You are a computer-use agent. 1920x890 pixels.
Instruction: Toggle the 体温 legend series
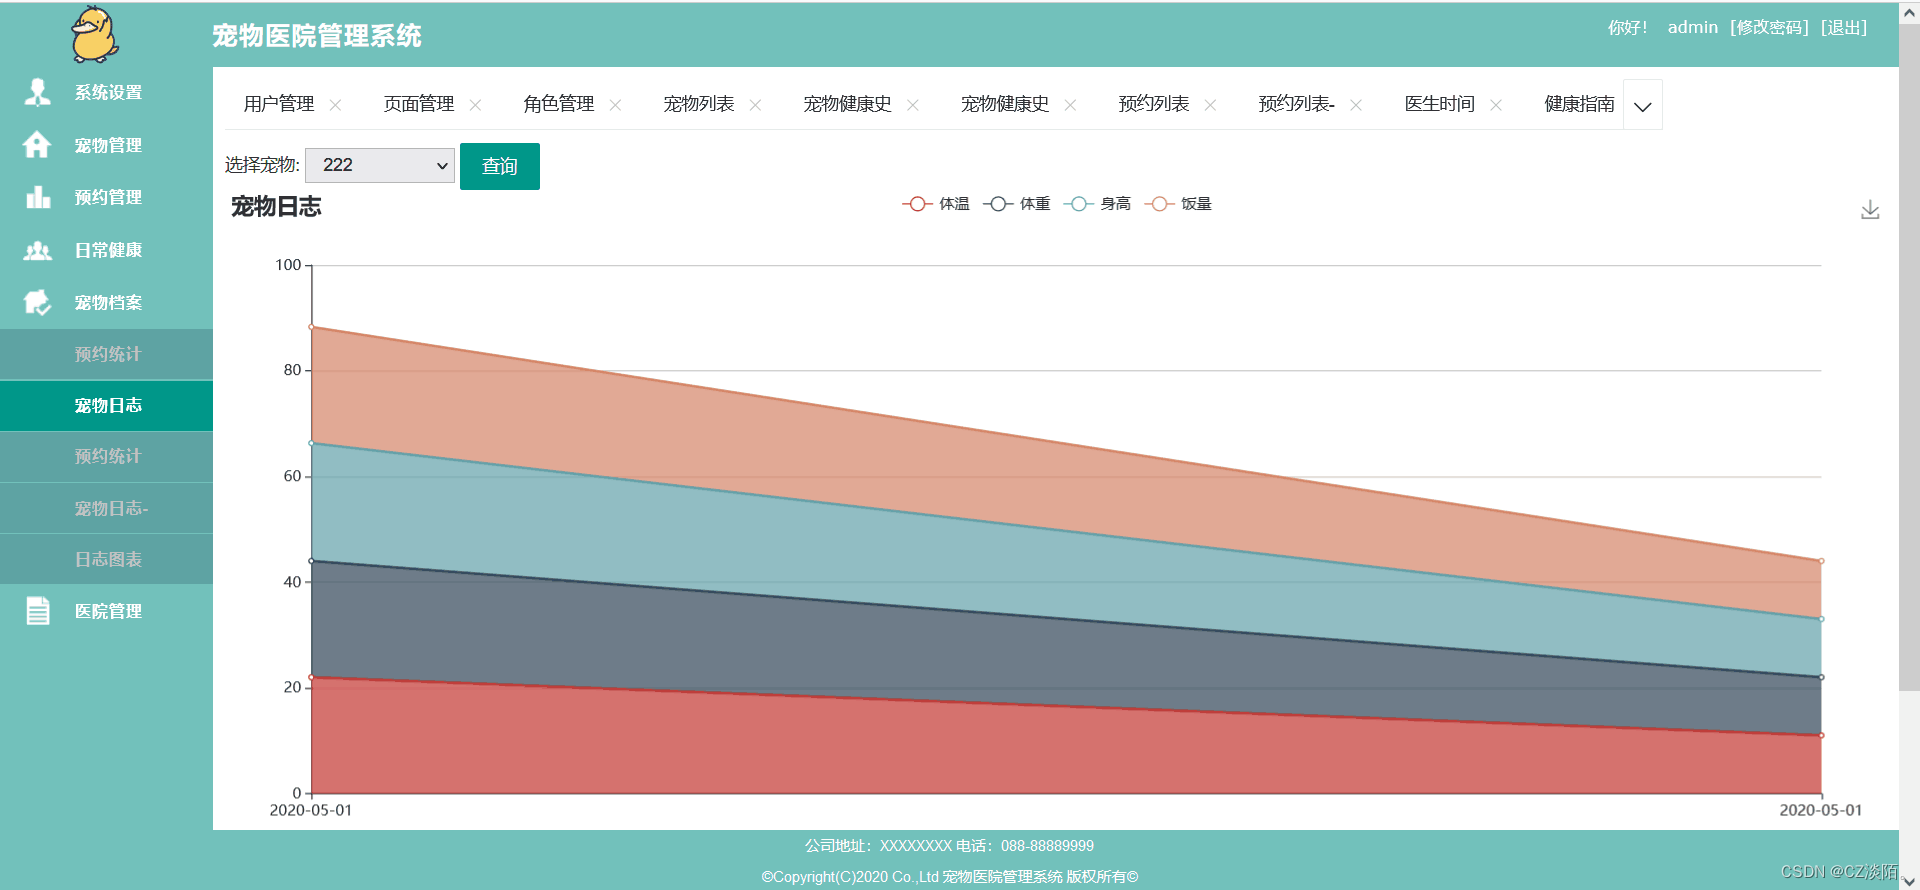(936, 204)
